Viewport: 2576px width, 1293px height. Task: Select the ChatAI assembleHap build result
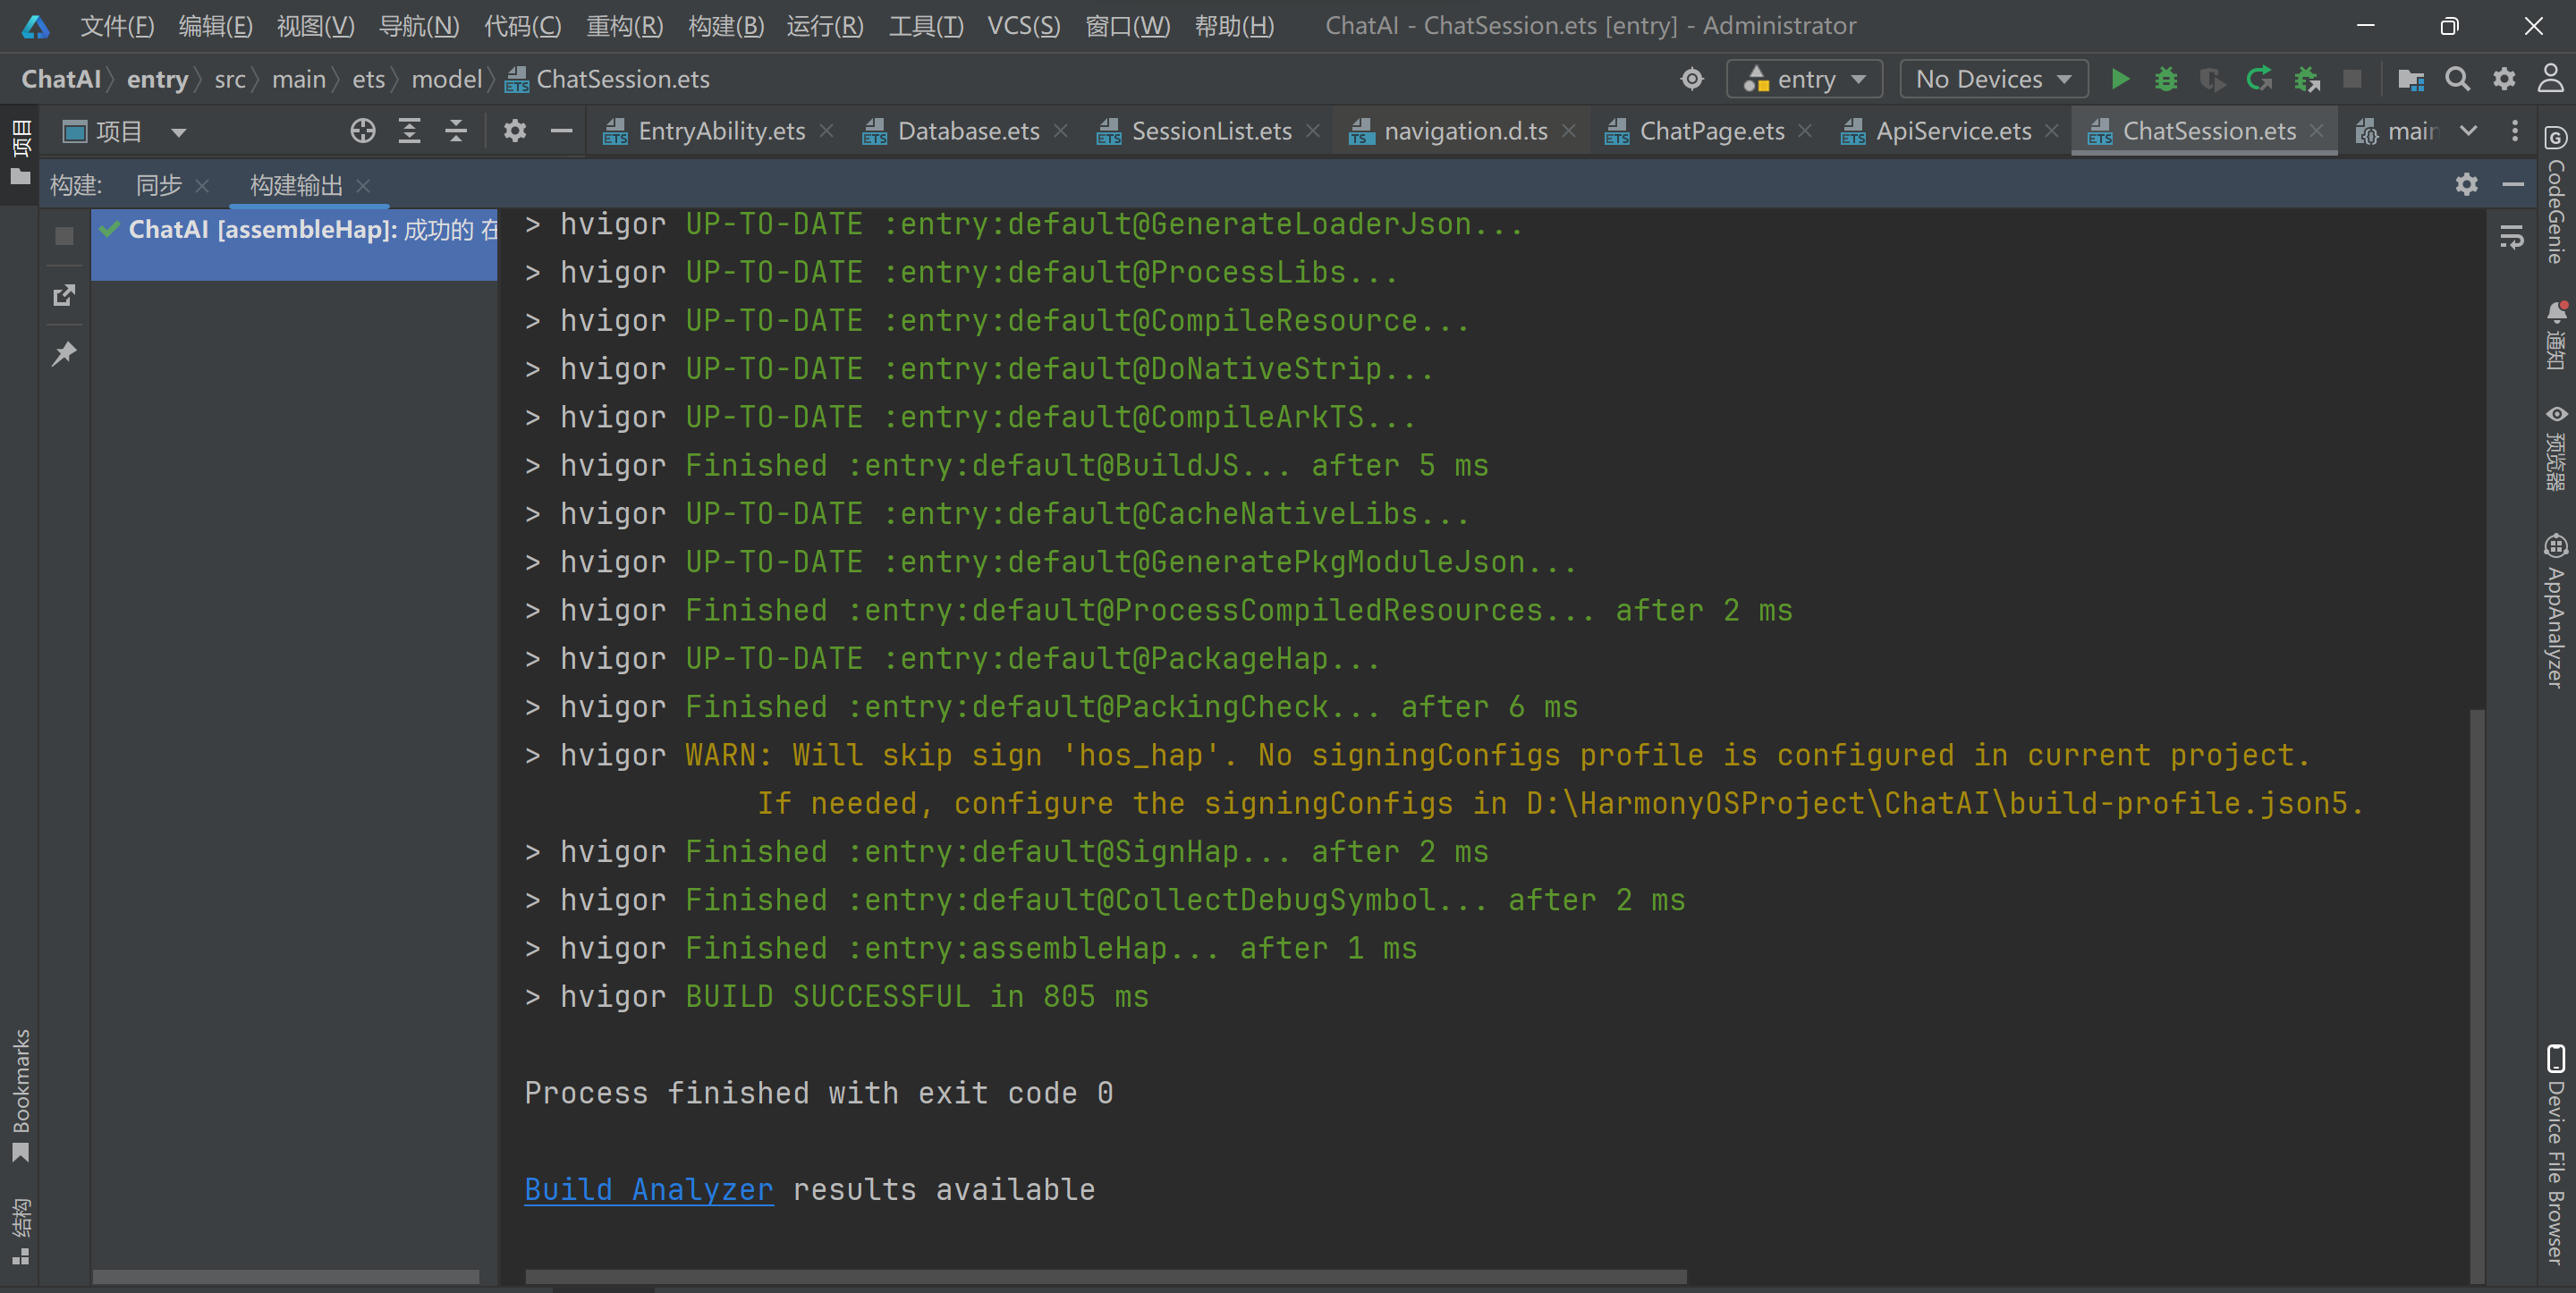(x=300, y=230)
